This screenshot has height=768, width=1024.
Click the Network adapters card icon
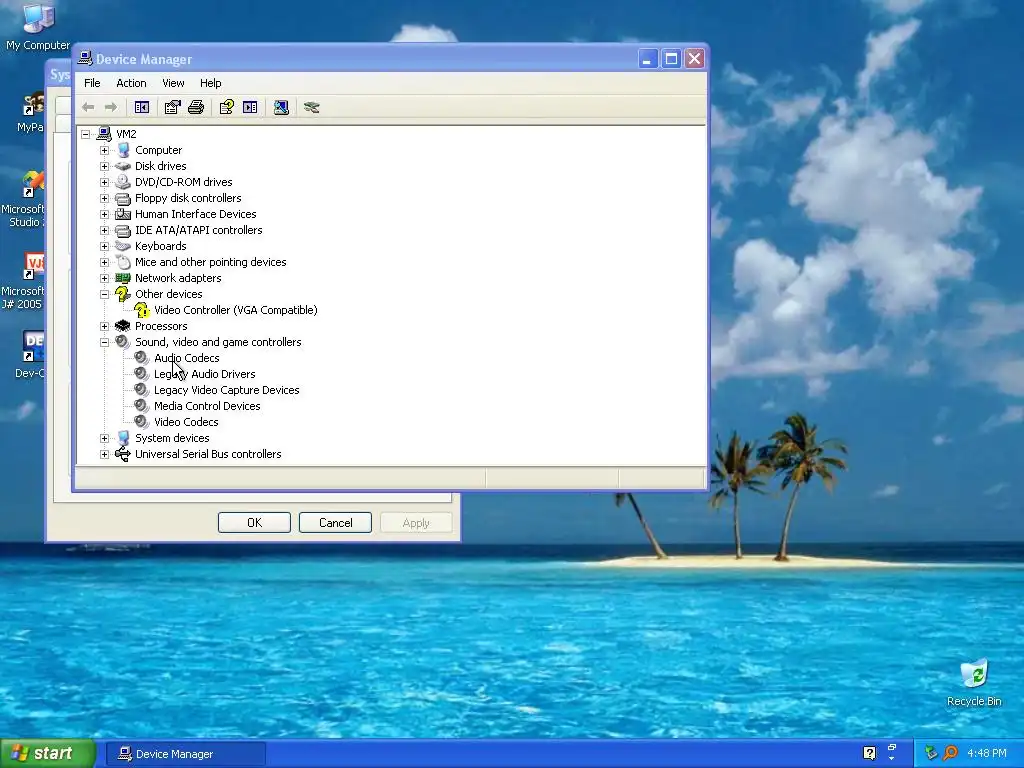[123, 278]
